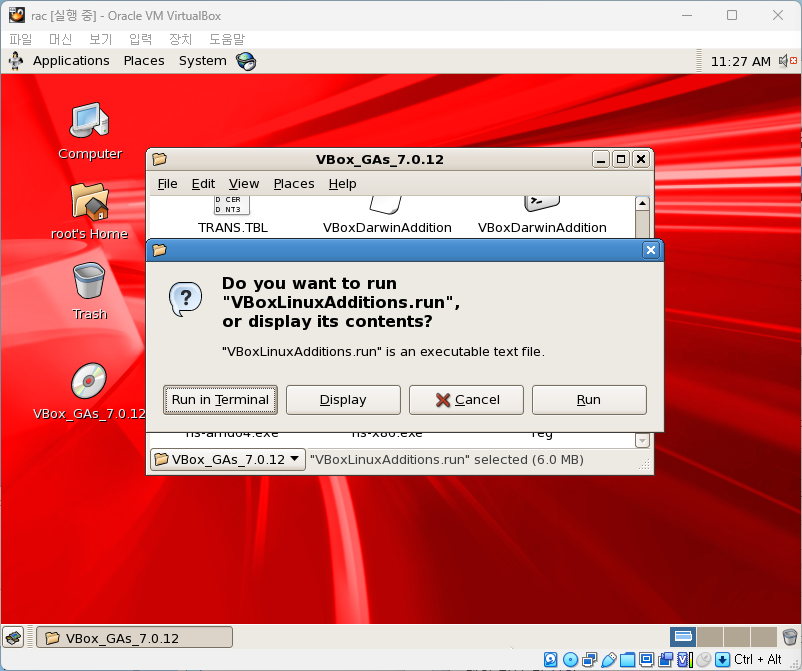Select the TRANS.TBL file
The image size is (802, 671).
tap(233, 215)
